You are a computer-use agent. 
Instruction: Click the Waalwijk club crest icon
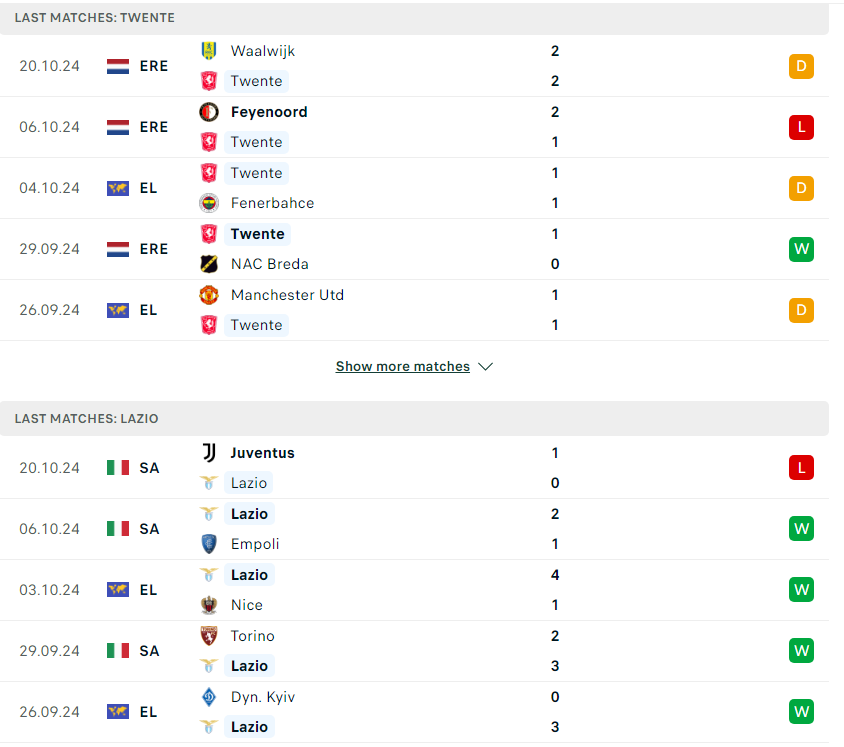point(209,51)
